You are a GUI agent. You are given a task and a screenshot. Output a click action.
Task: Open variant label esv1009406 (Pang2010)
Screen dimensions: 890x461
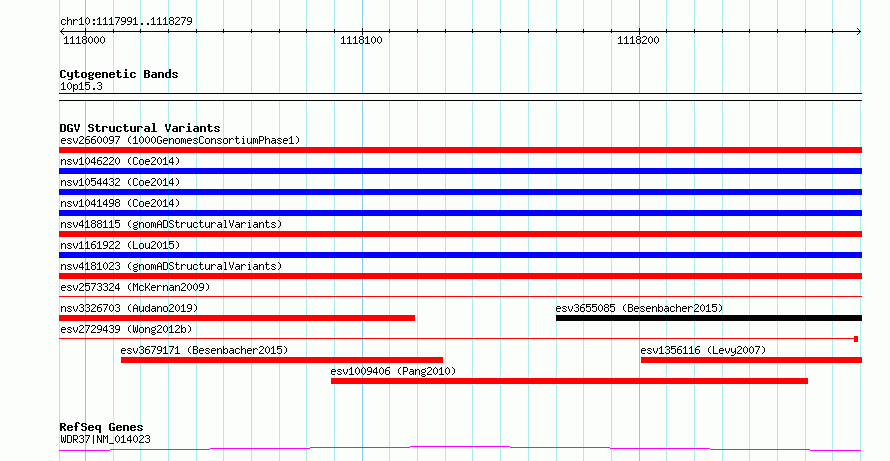[393, 371]
